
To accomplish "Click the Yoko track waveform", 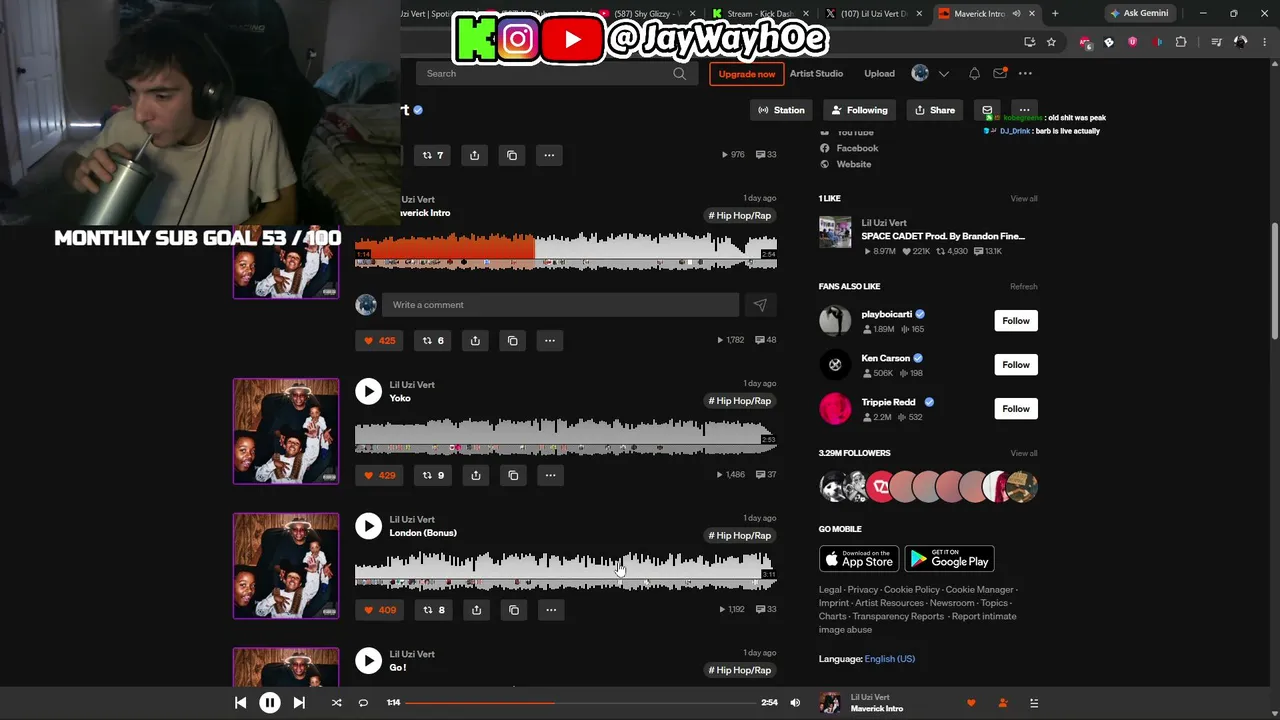I will pyautogui.click(x=566, y=435).
